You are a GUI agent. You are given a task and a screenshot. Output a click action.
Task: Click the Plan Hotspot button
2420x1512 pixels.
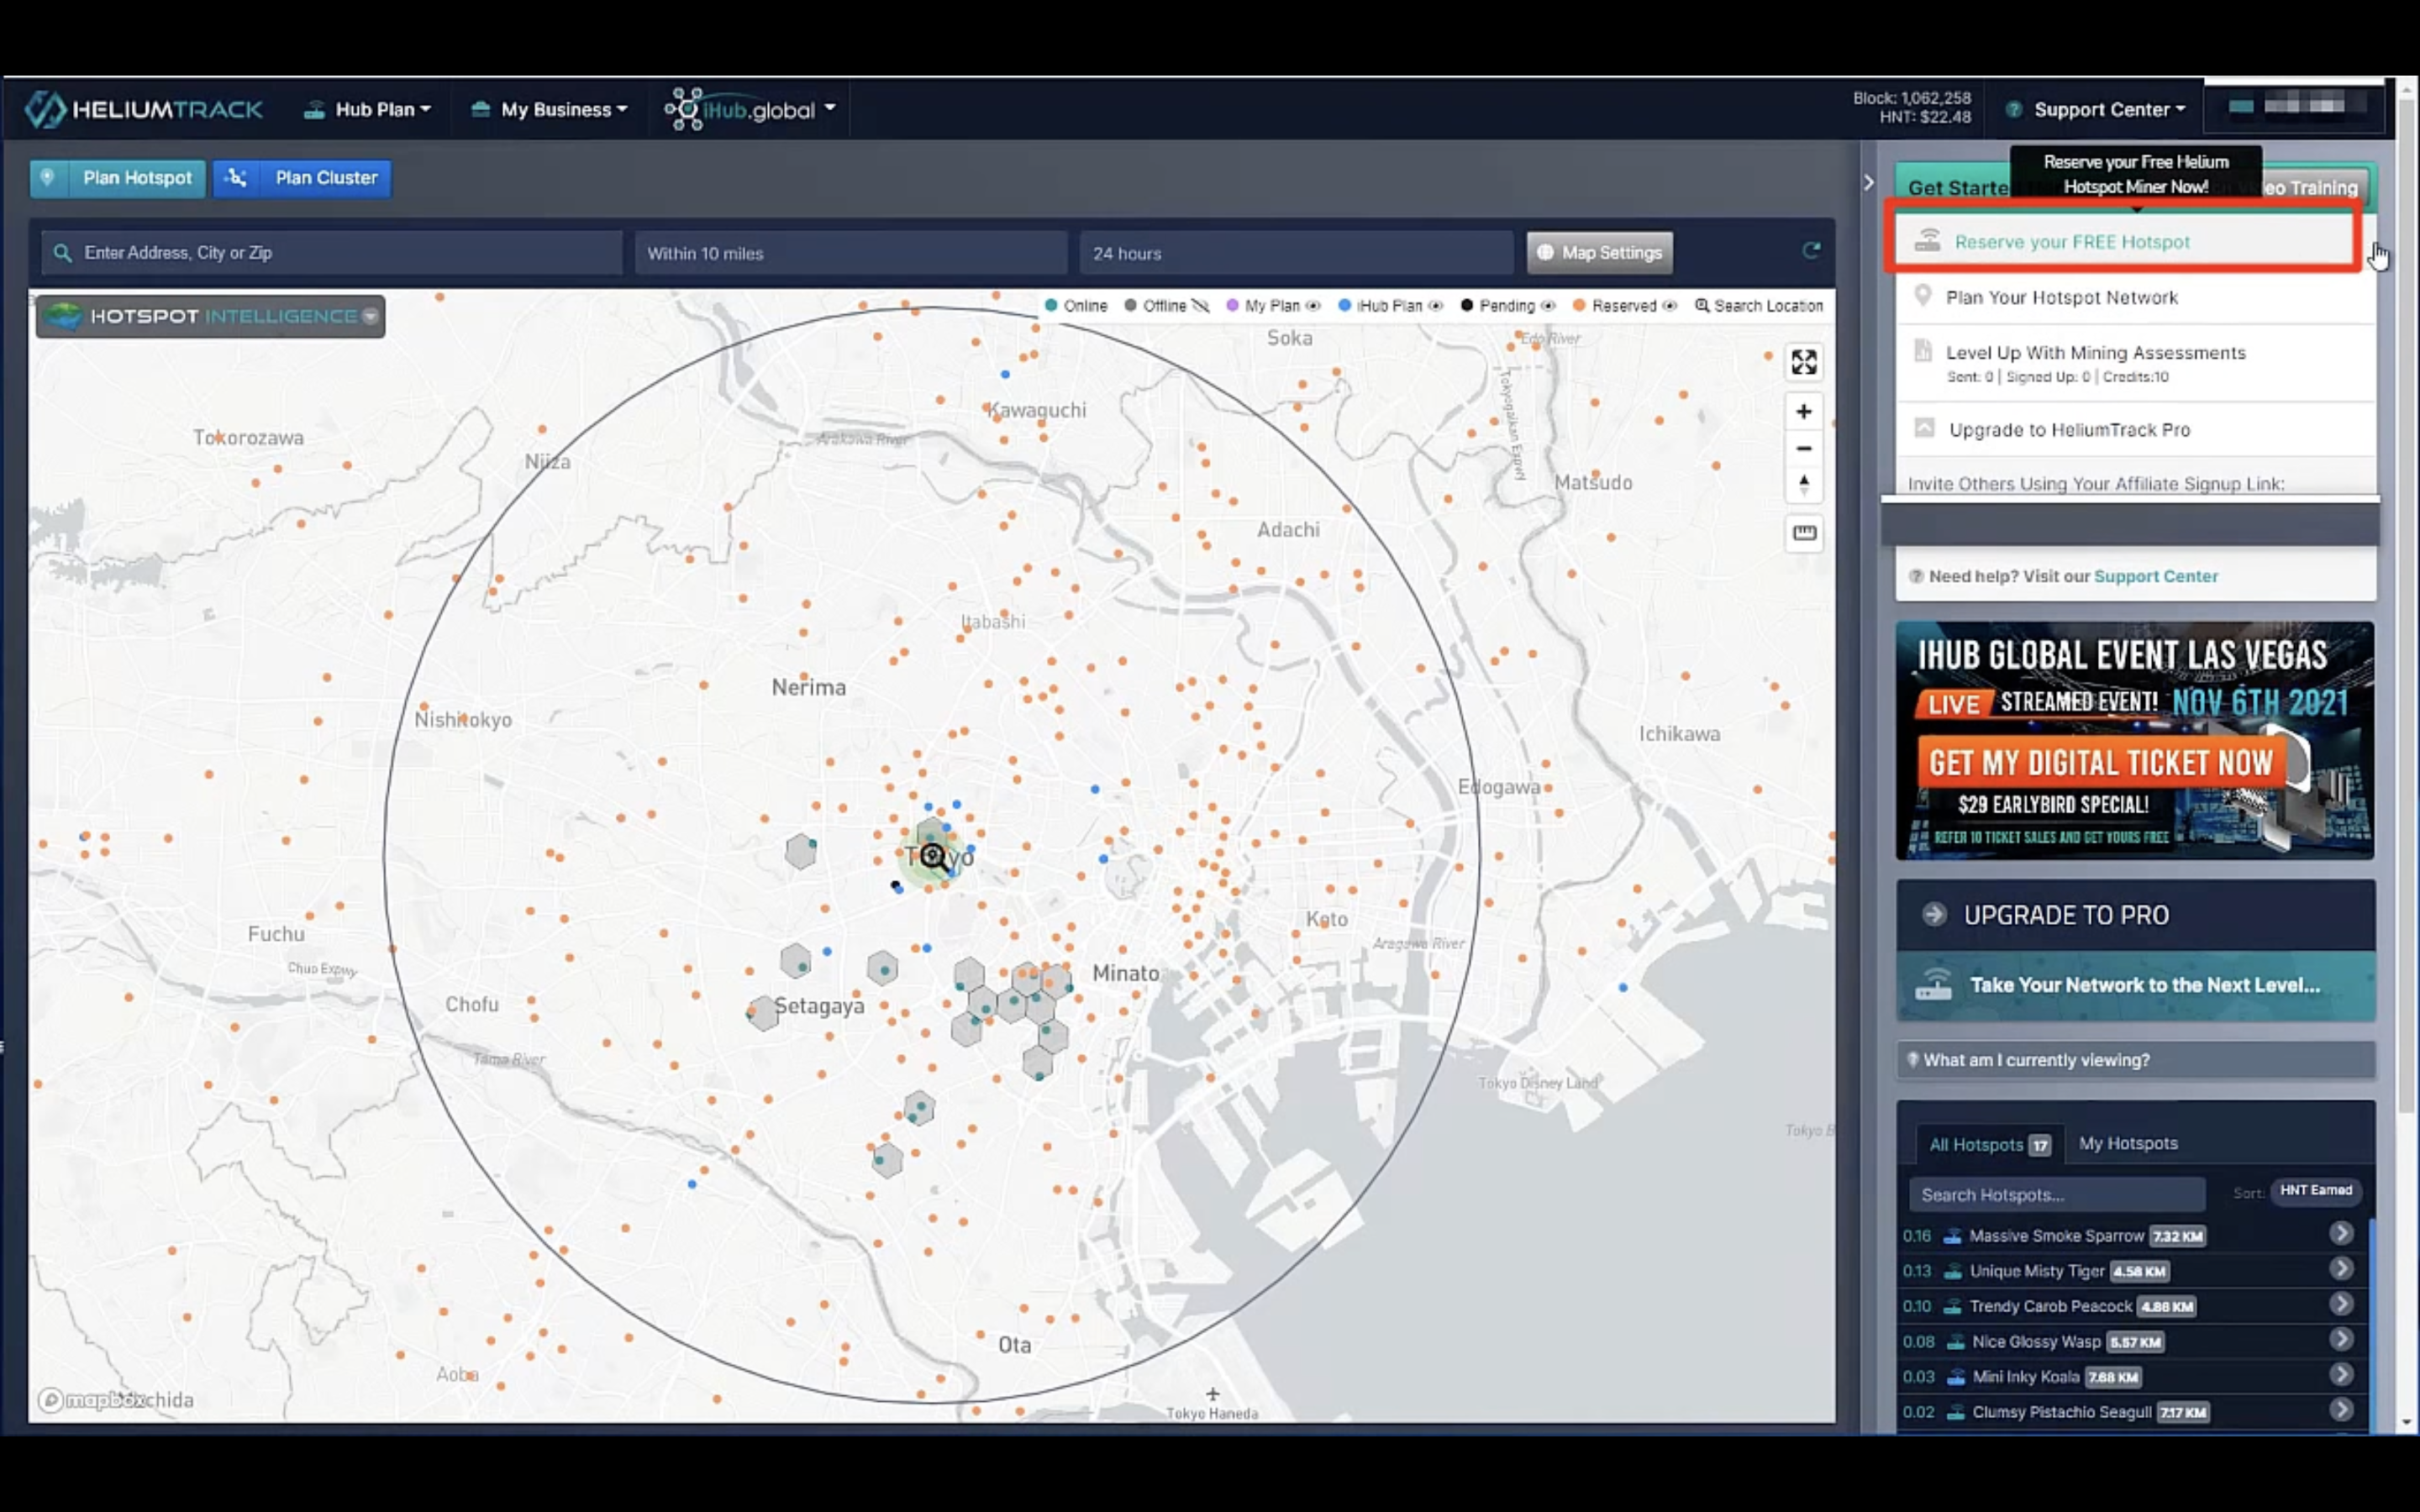[118, 178]
